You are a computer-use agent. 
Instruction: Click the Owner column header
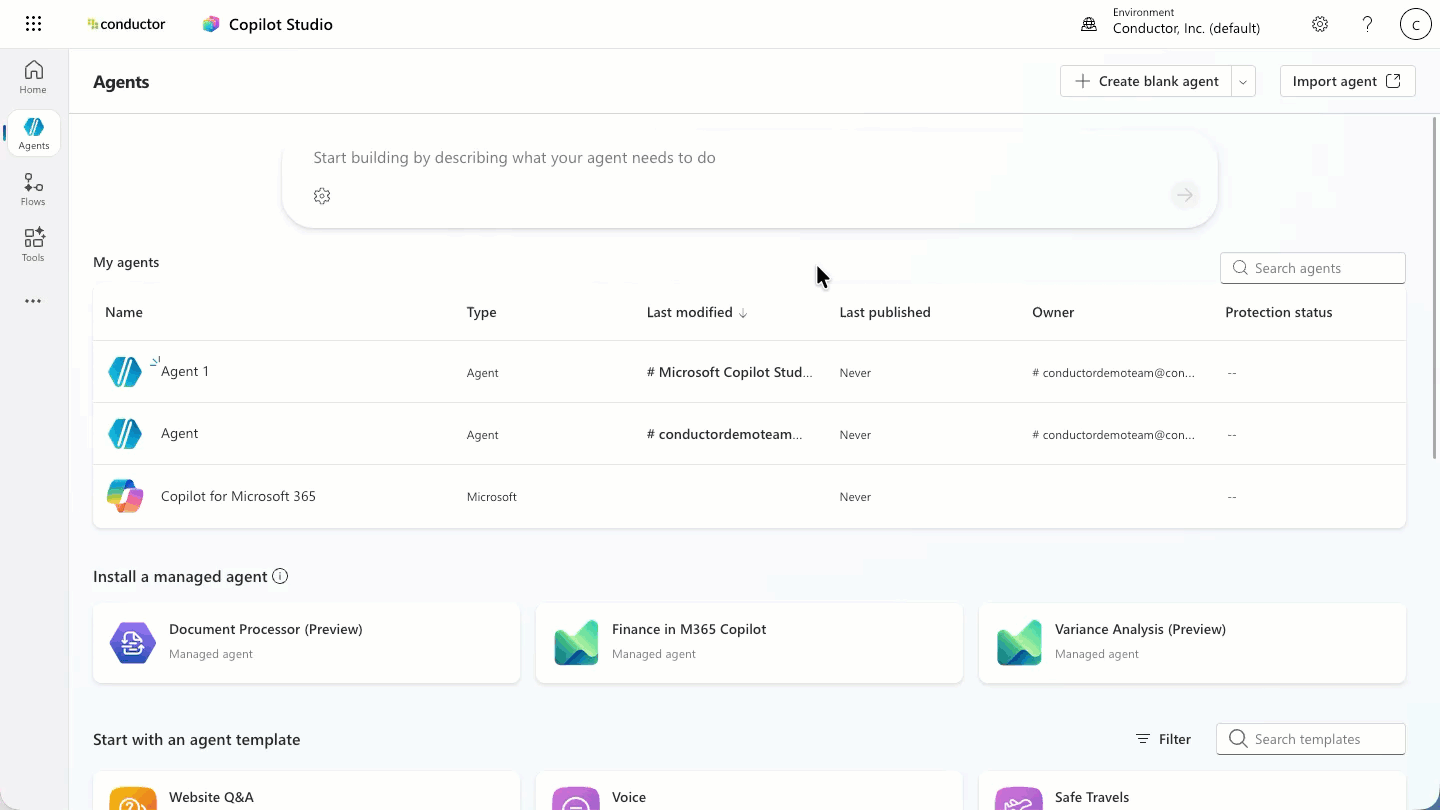[1053, 312]
